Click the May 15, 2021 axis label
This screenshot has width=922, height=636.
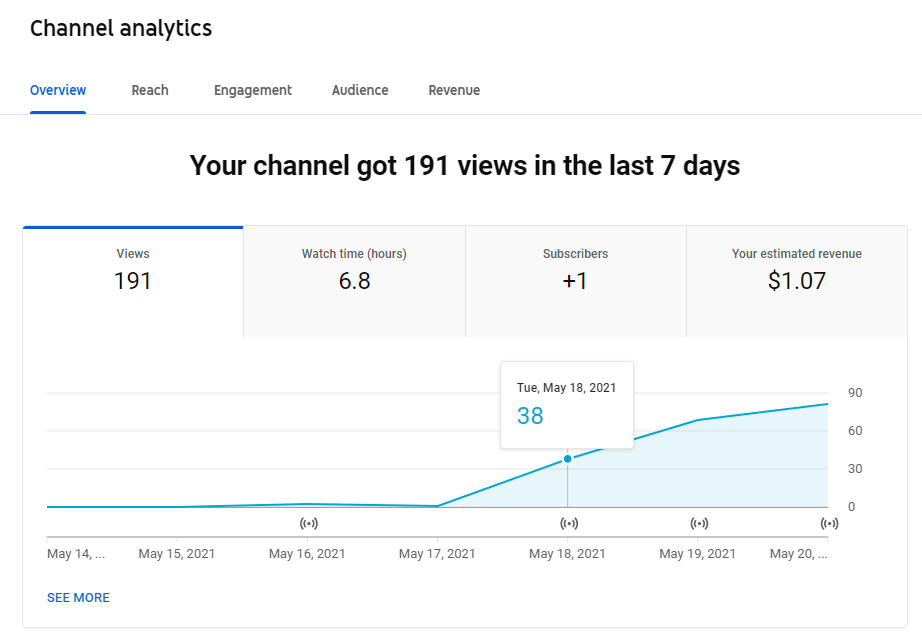pyautogui.click(x=176, y=554)
